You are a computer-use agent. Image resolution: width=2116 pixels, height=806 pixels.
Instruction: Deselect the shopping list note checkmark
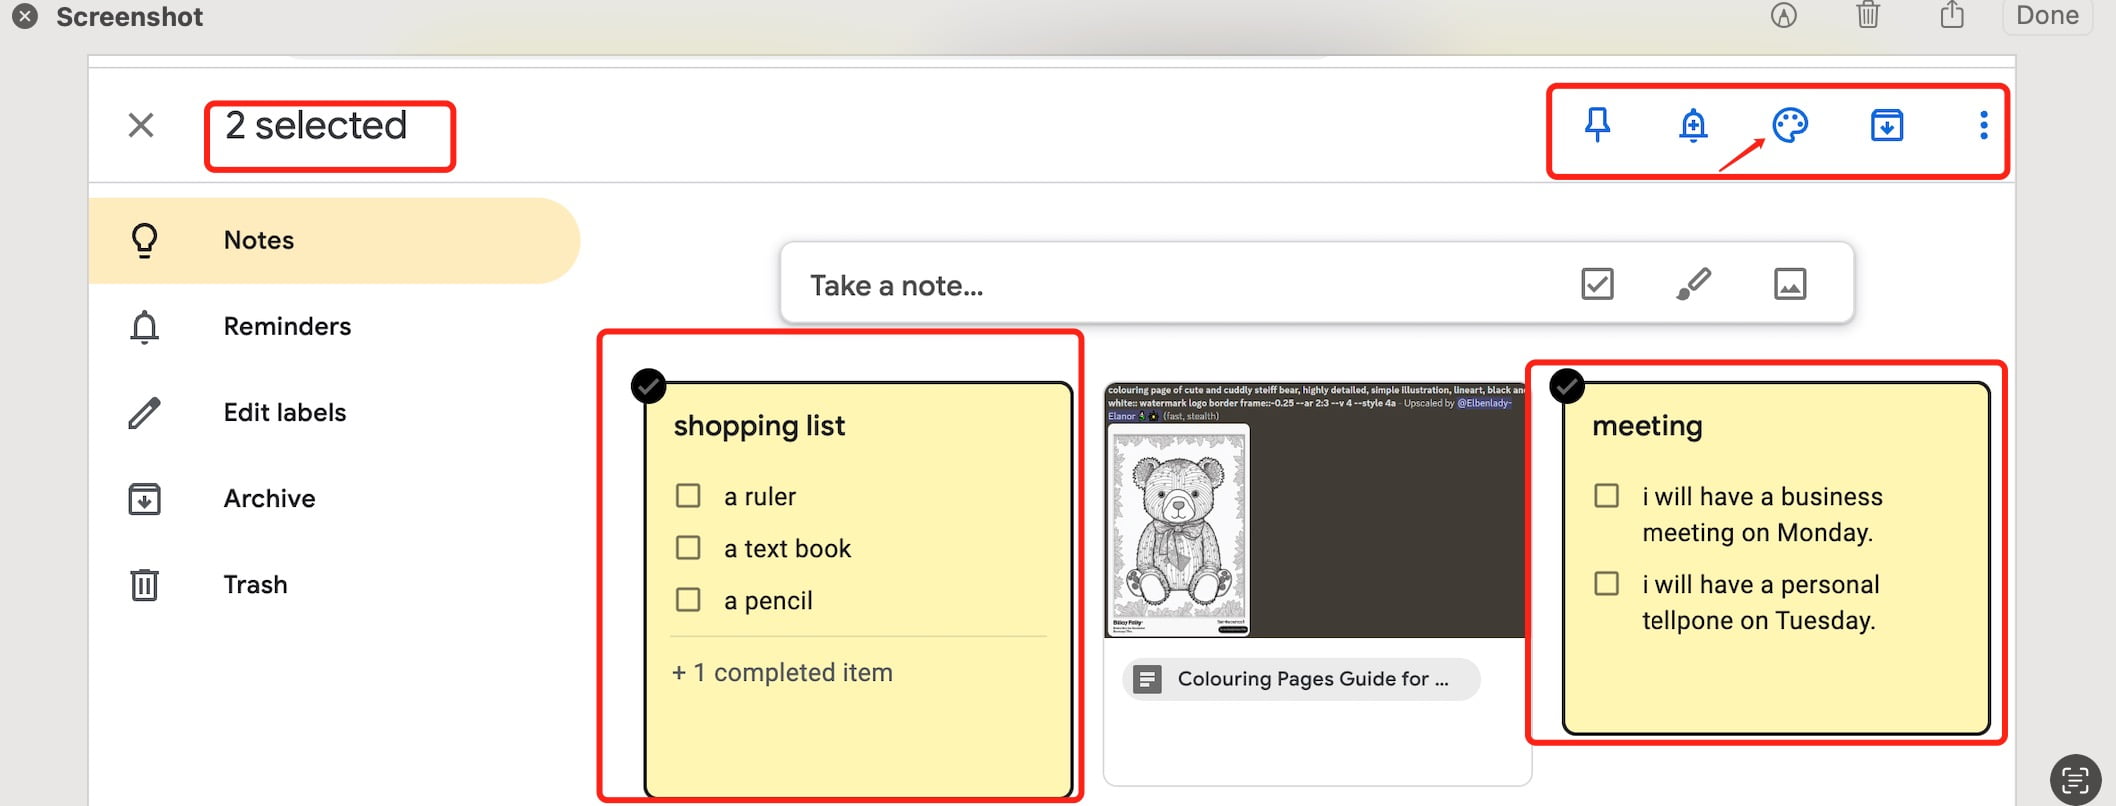pos(649,386)
